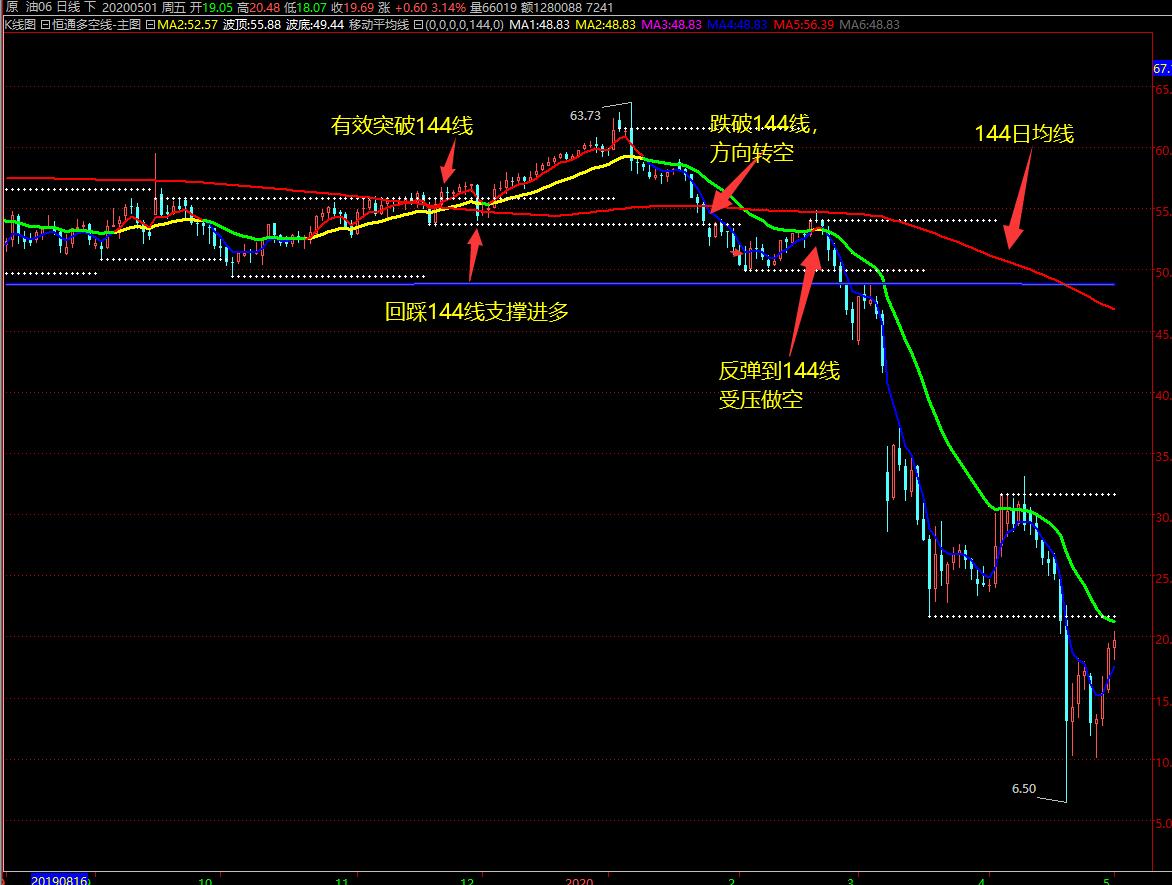Click the 反弹到144线 annotation text
The height and width of the screenshot is (885, 1172).
[x=779, y=370]
